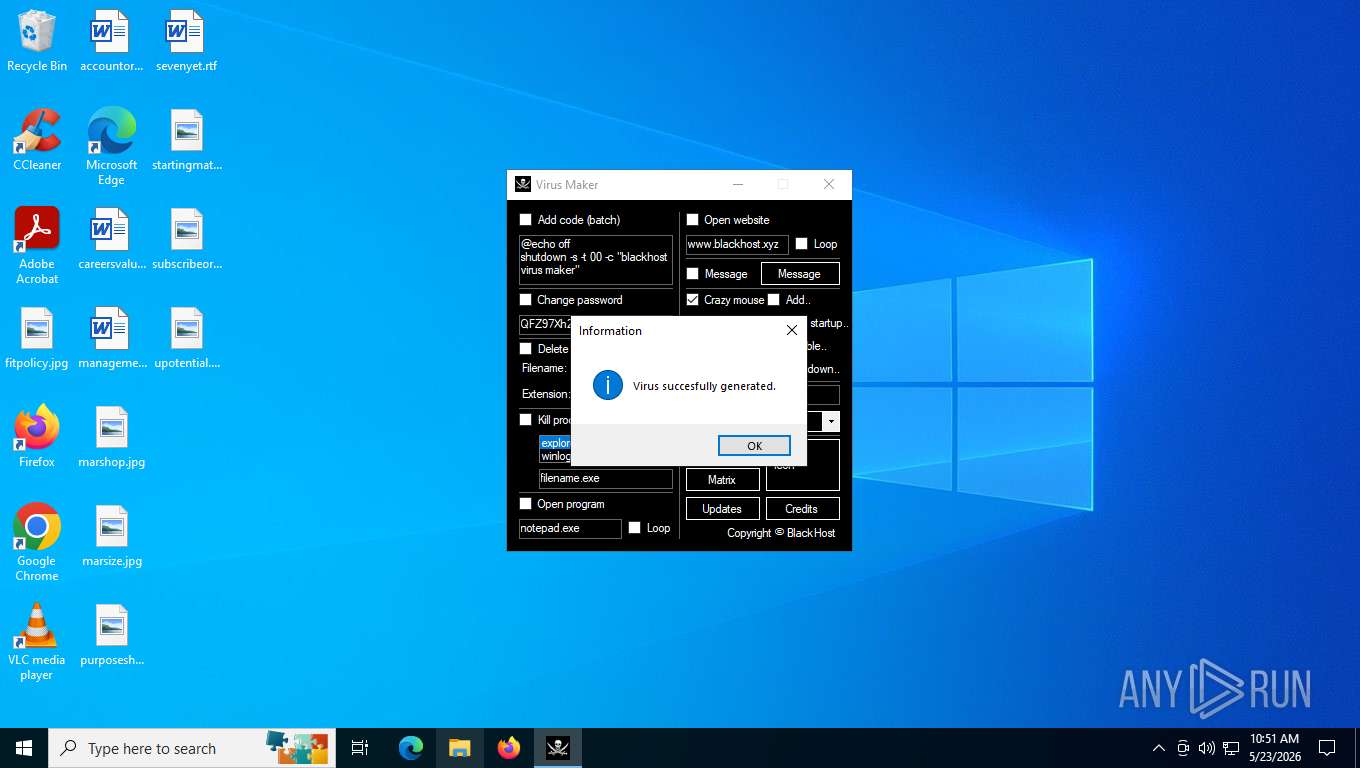This screenshot has width=1360, height=768.
Task: Select the marsize.jpg desktop file
Action: (x=111, y=536)
